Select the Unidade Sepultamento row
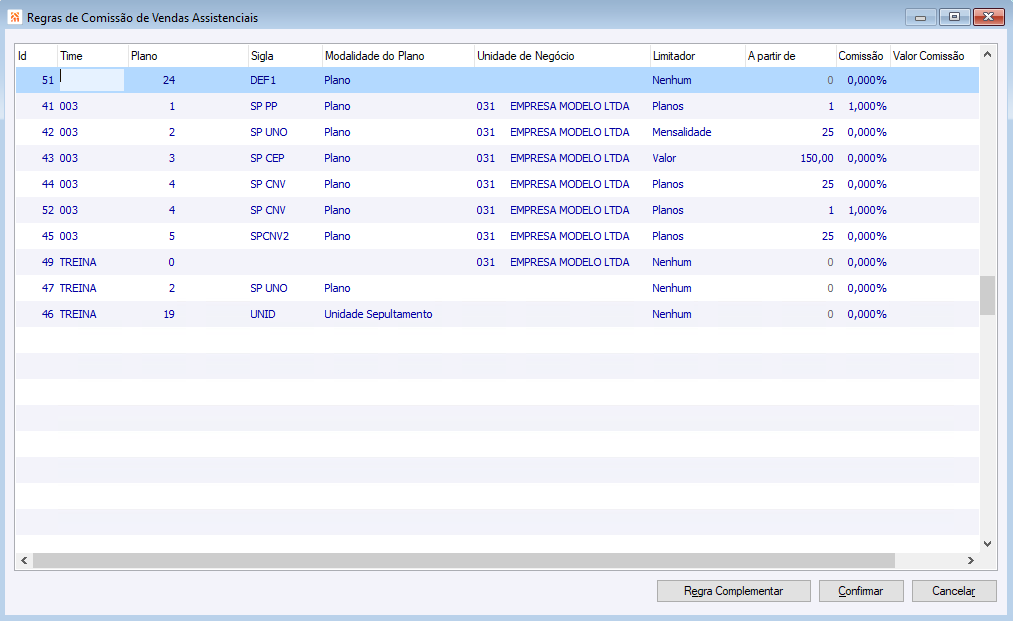 497,314
